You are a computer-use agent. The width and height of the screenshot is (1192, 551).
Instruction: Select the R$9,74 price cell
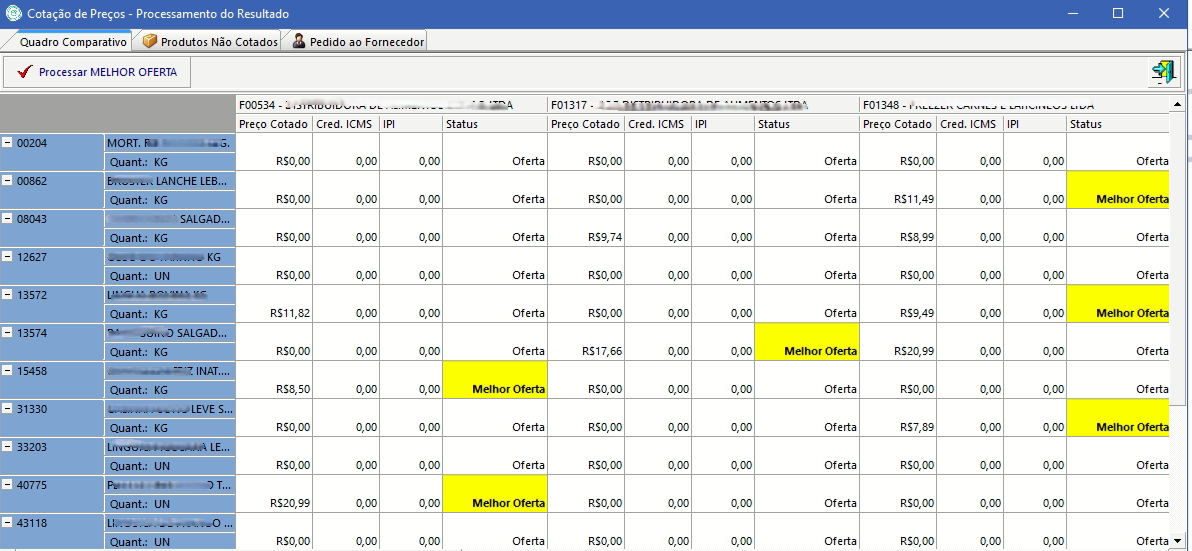click(x=586, y=228)
